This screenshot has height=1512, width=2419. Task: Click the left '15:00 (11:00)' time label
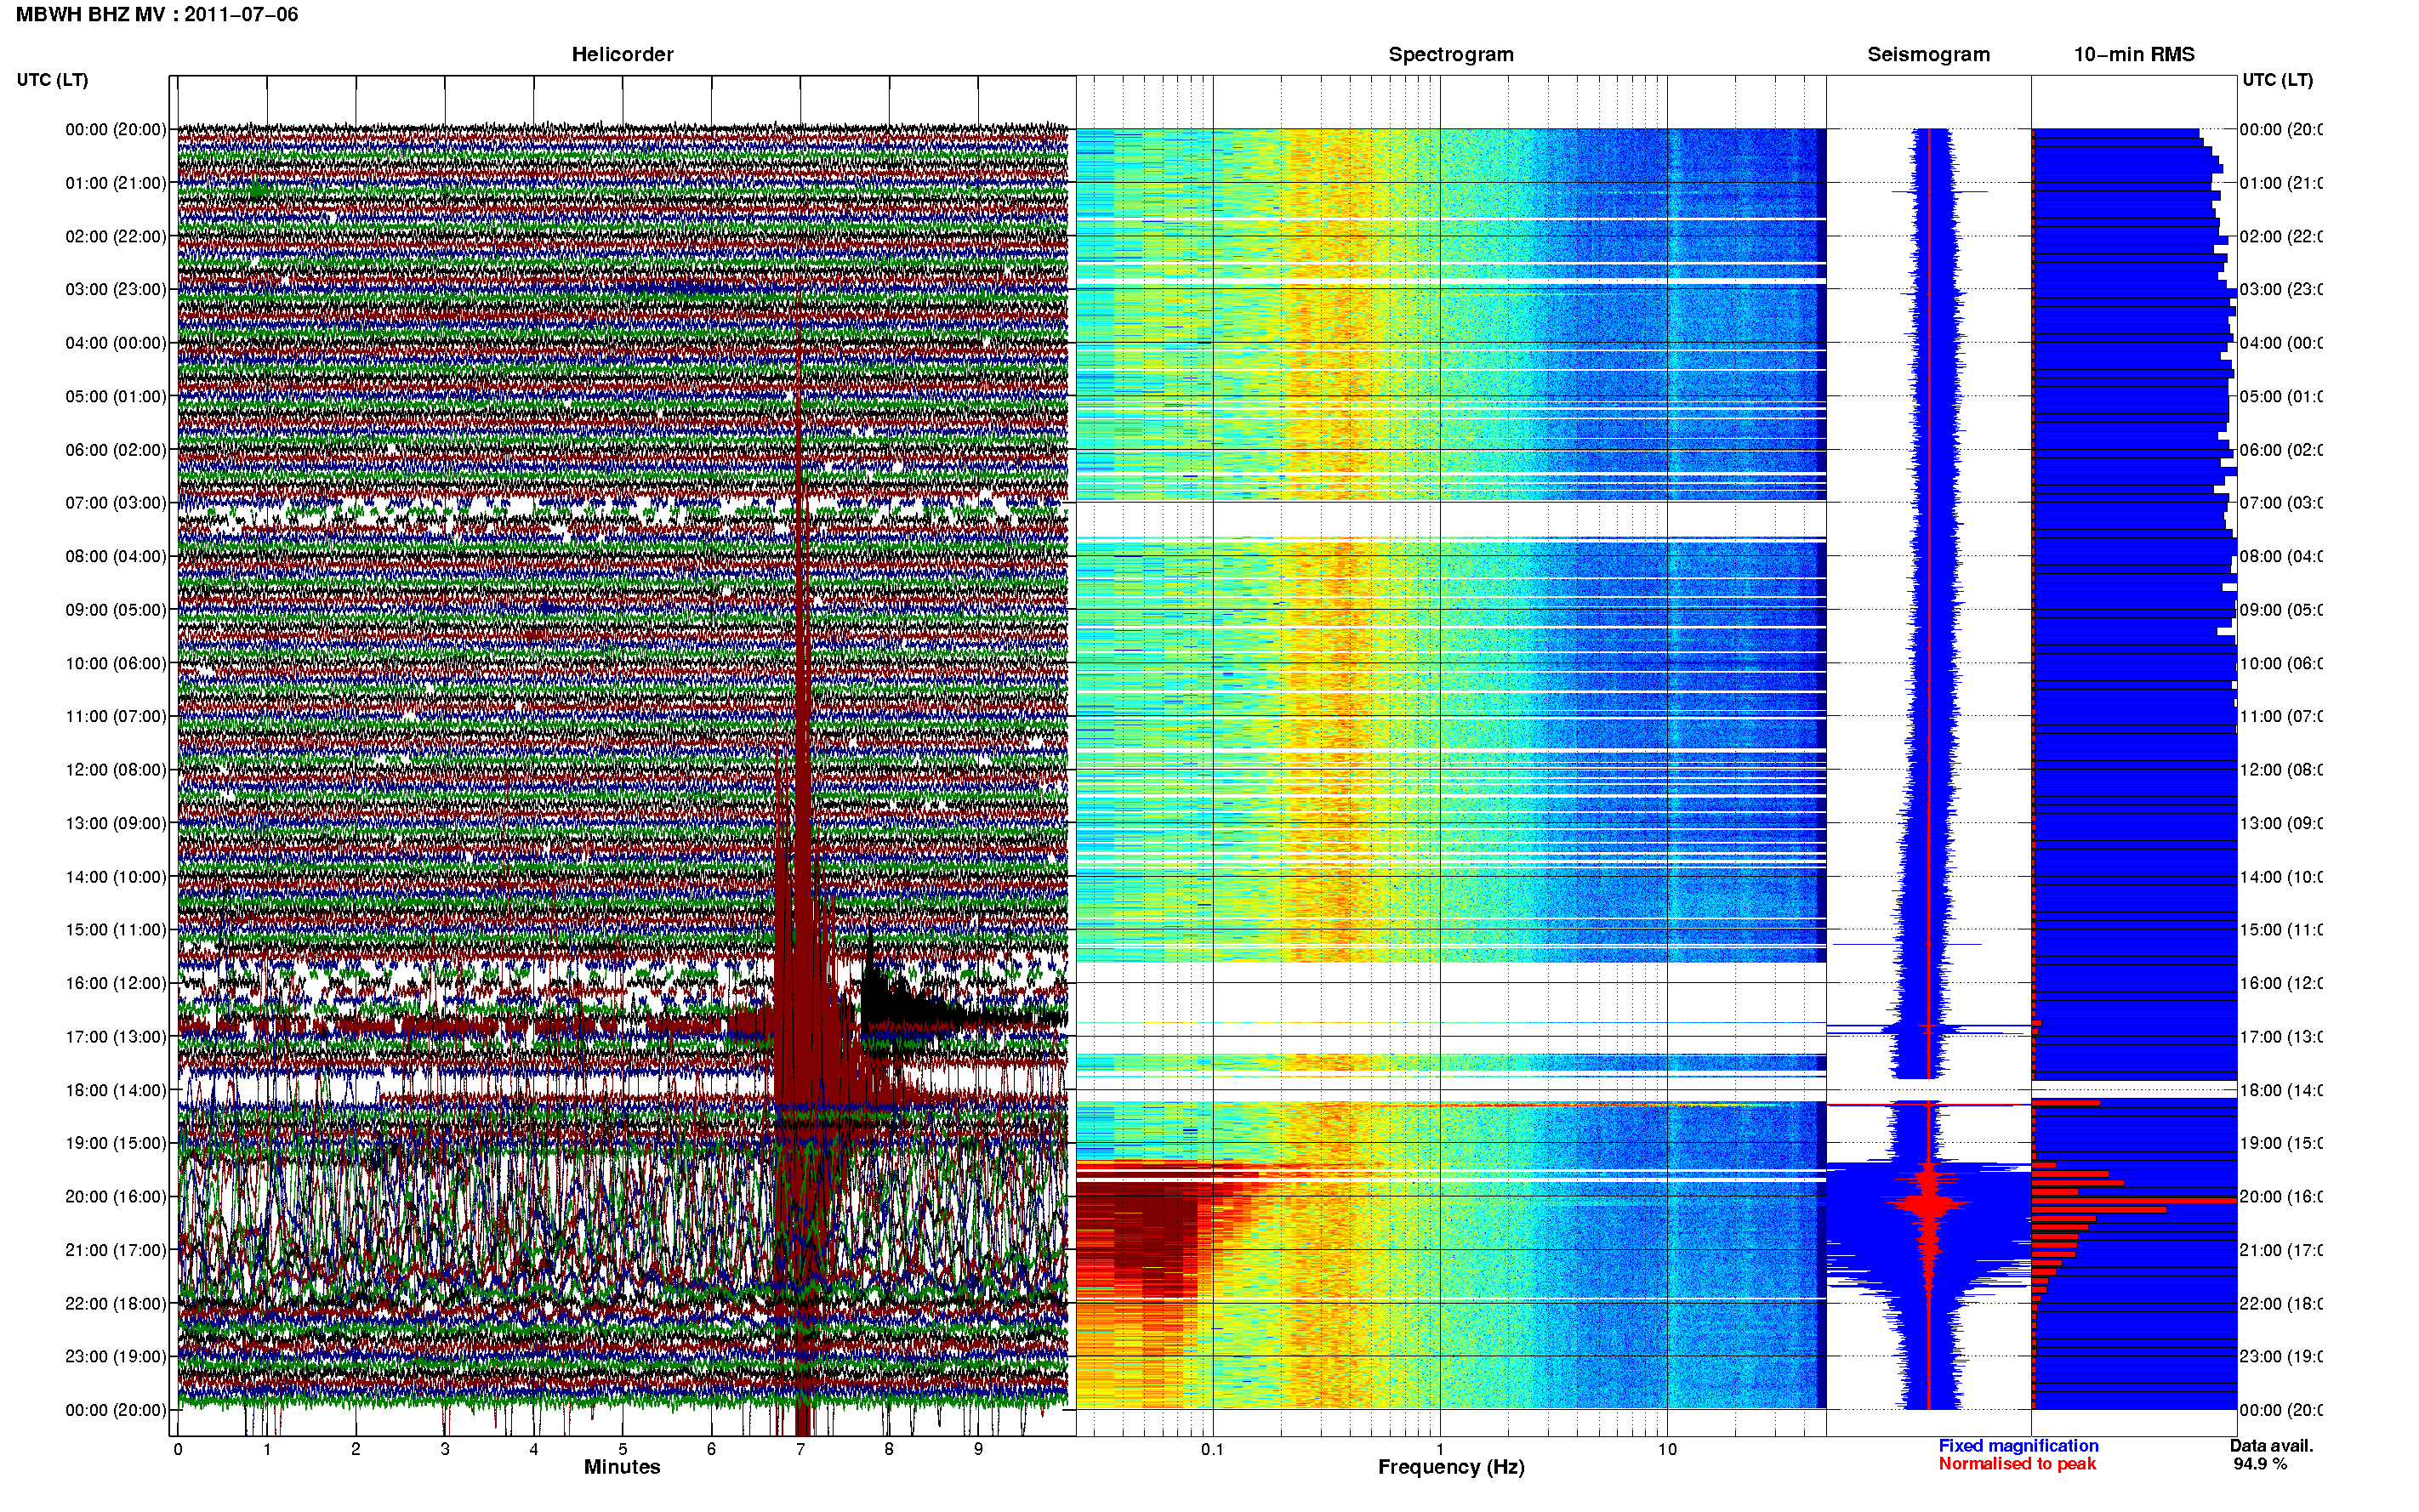pyautogui.click(x=116, y=930)
